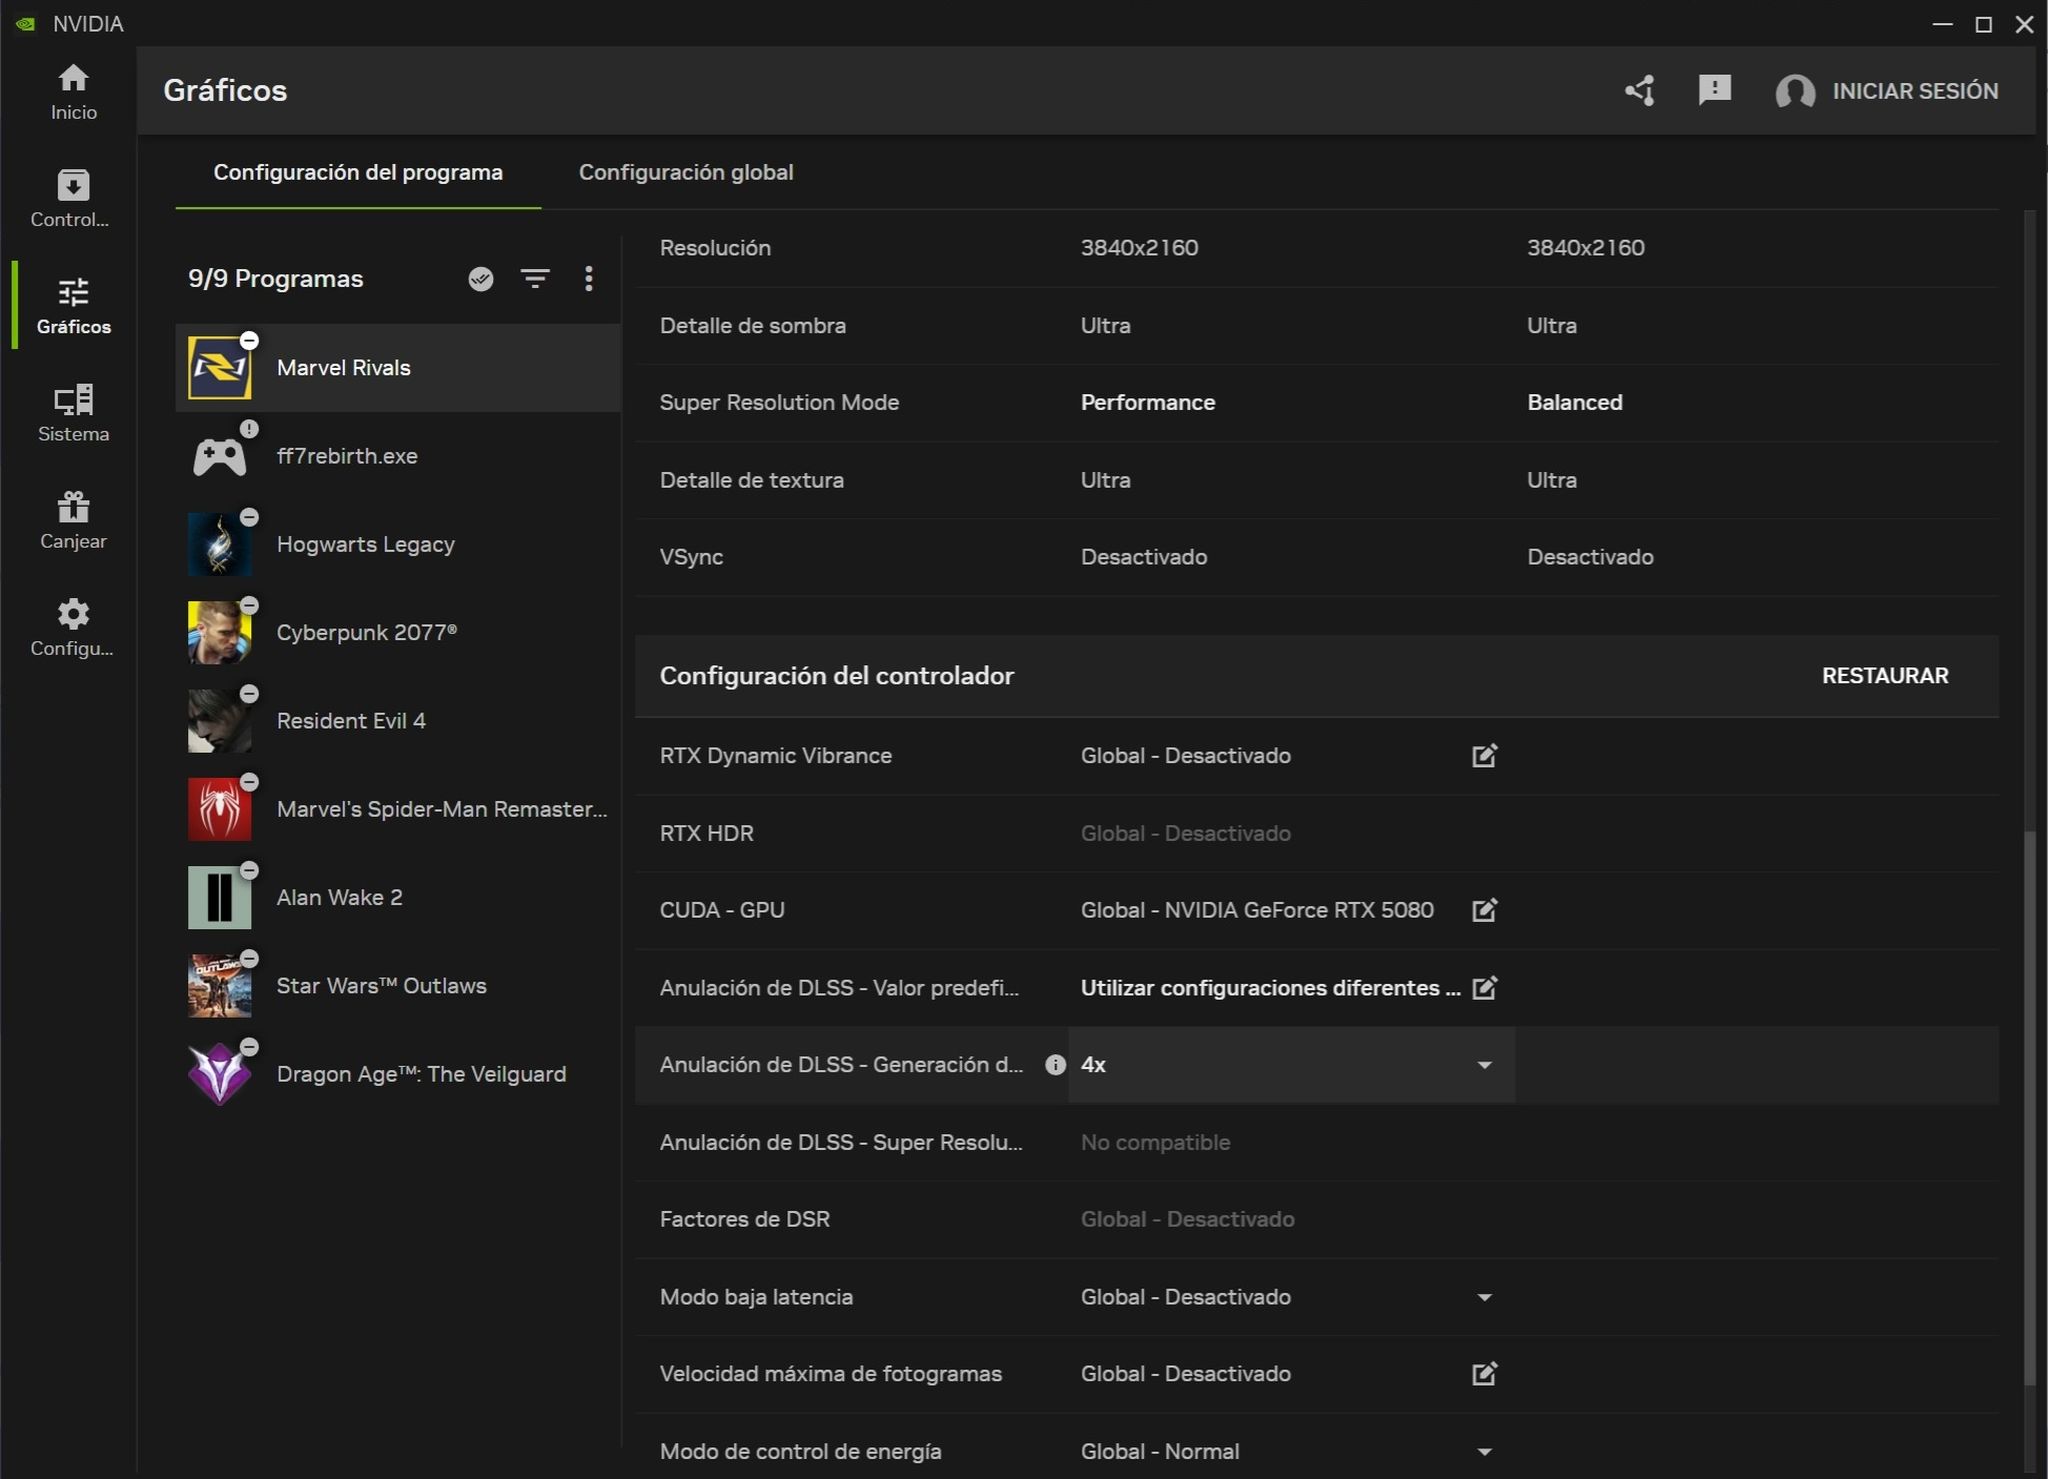
Task: Open the Inicio home sidebar icon
Action: click(x=73, y=92)
